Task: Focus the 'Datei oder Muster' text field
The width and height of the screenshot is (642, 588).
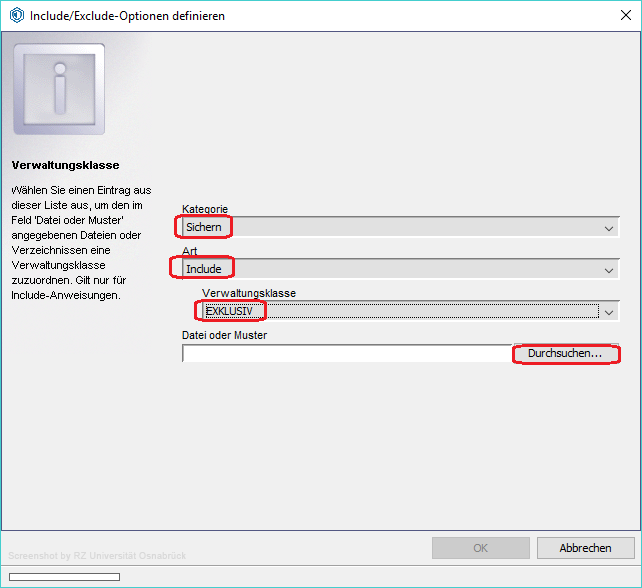Action: click(x=346, y=354)
